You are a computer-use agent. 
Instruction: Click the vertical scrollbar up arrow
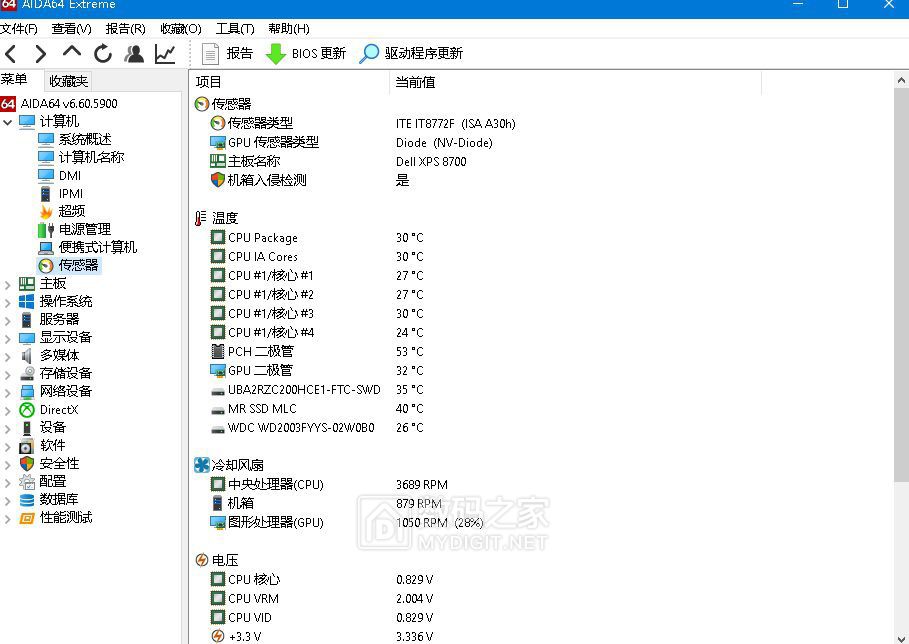pyautogui.click(x=901, y=80)
